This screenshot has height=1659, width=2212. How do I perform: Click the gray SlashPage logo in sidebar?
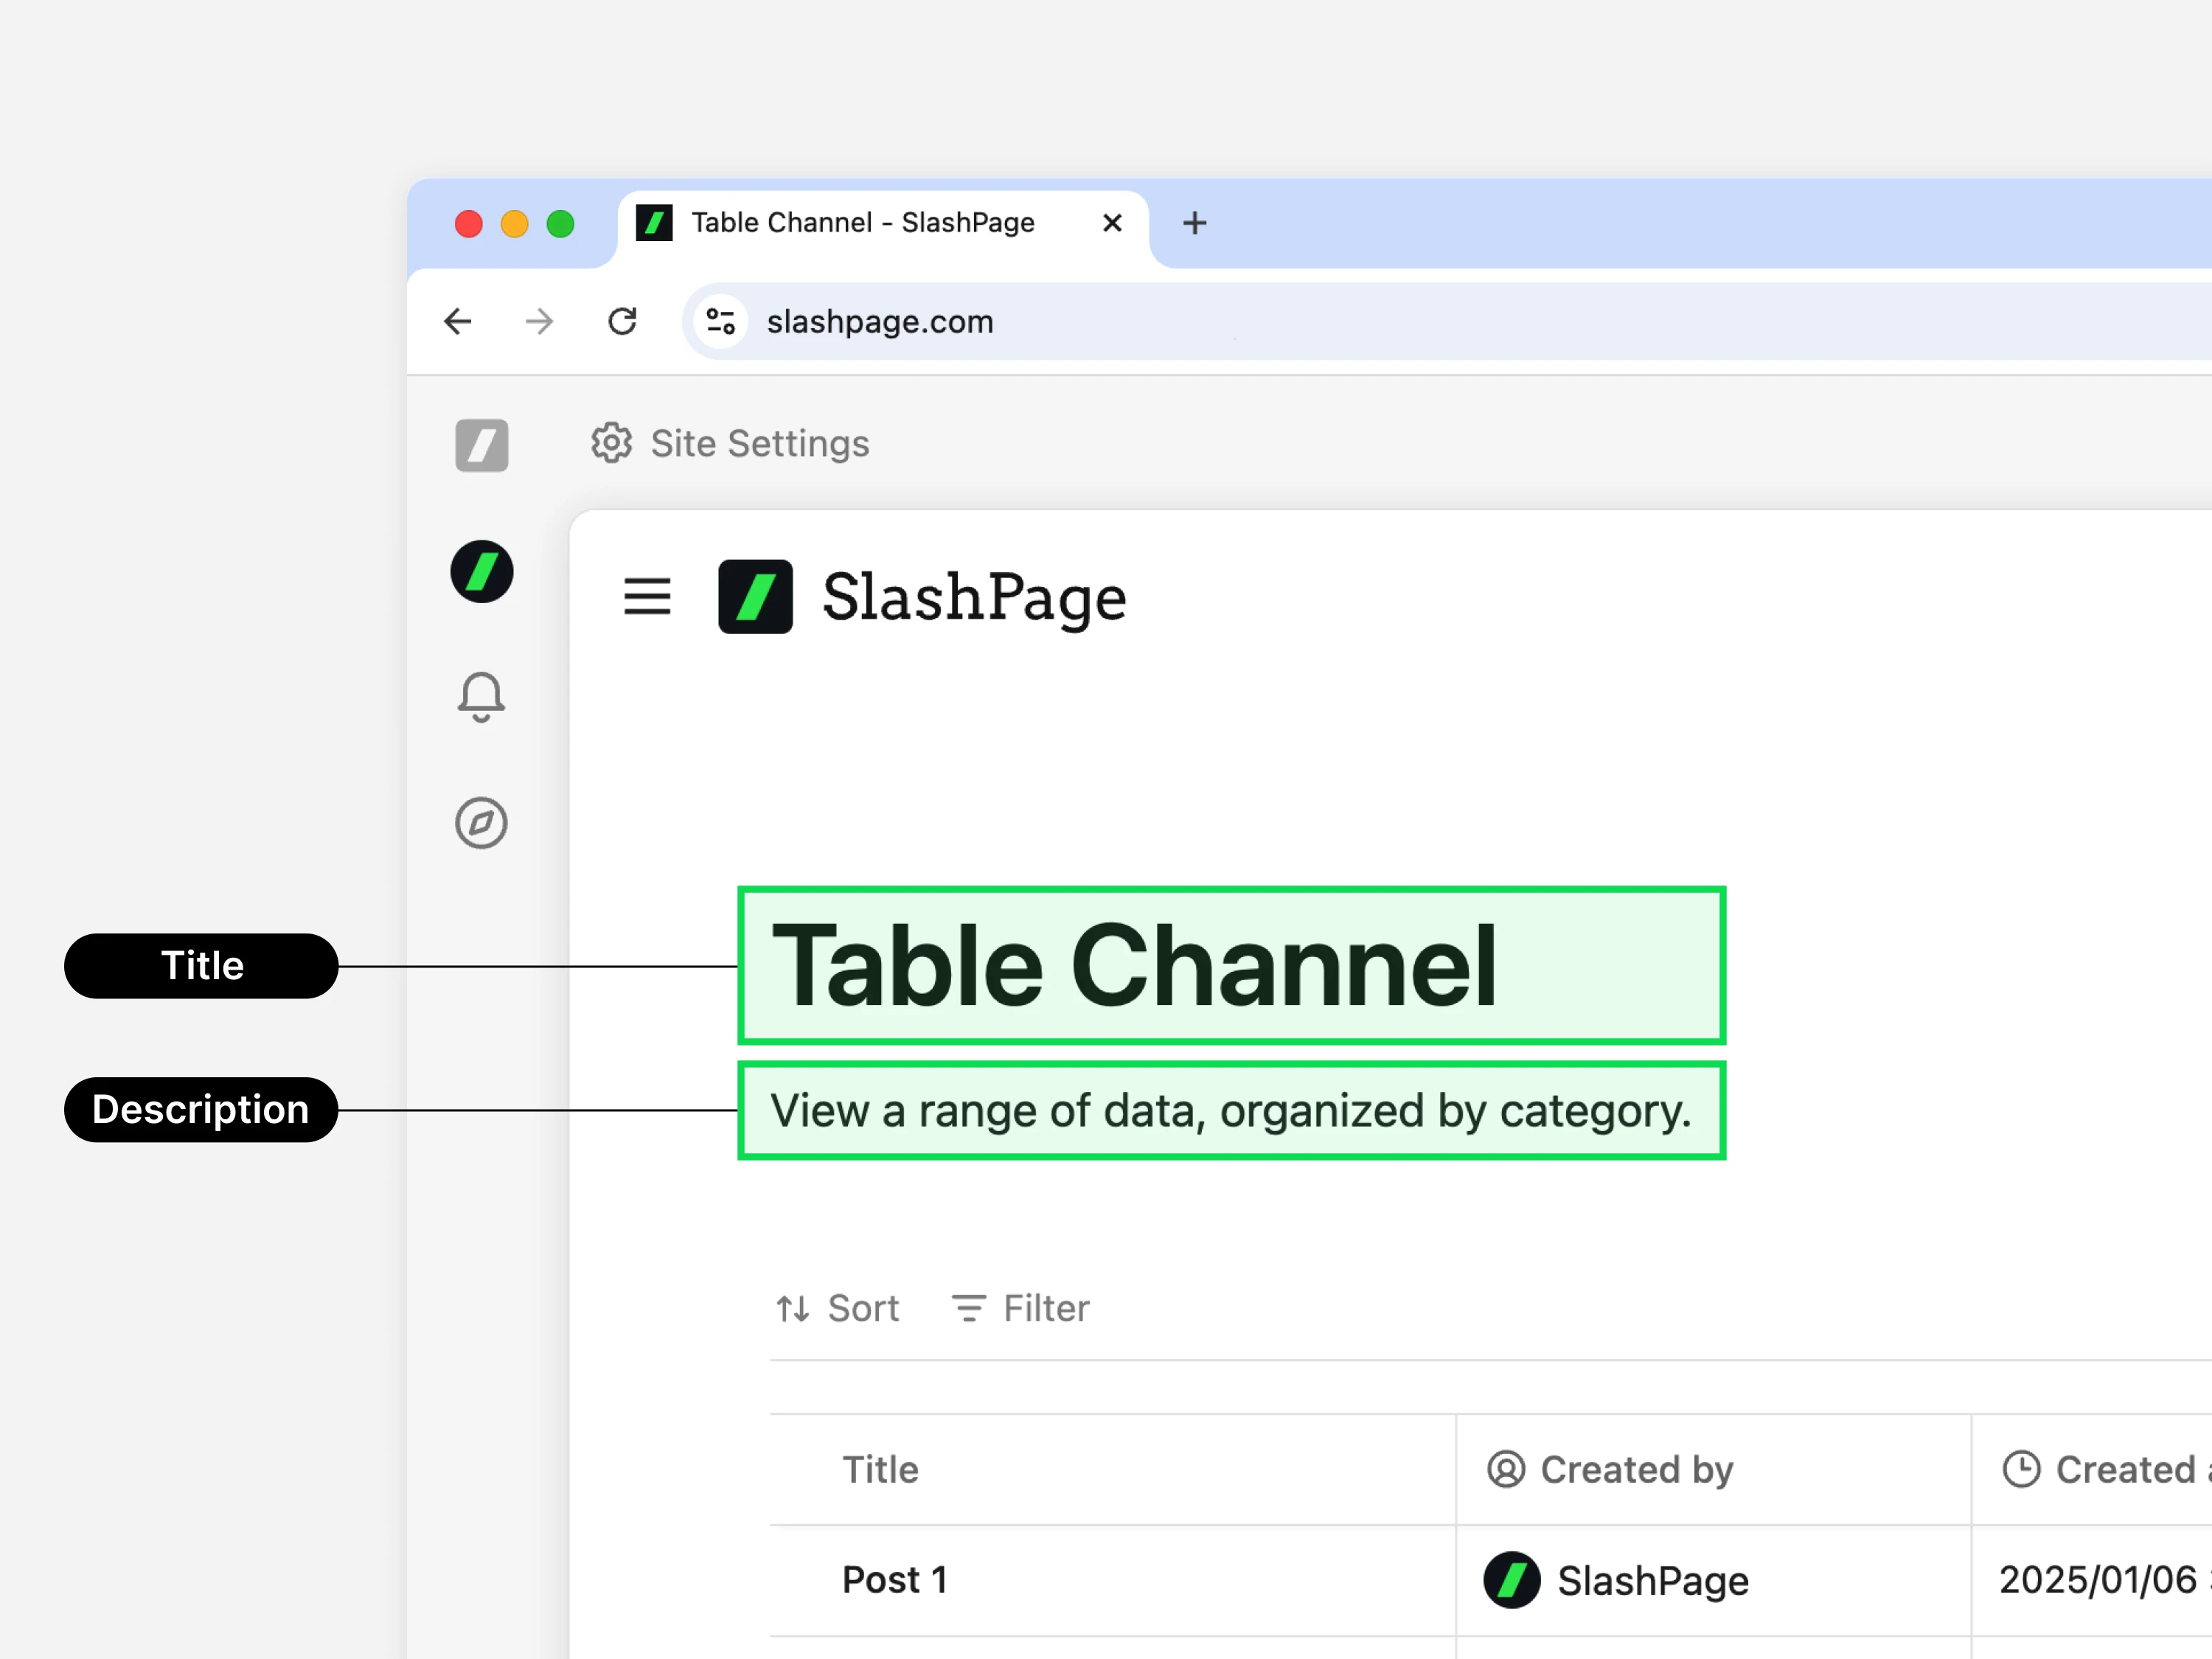(x=482, y=444)
